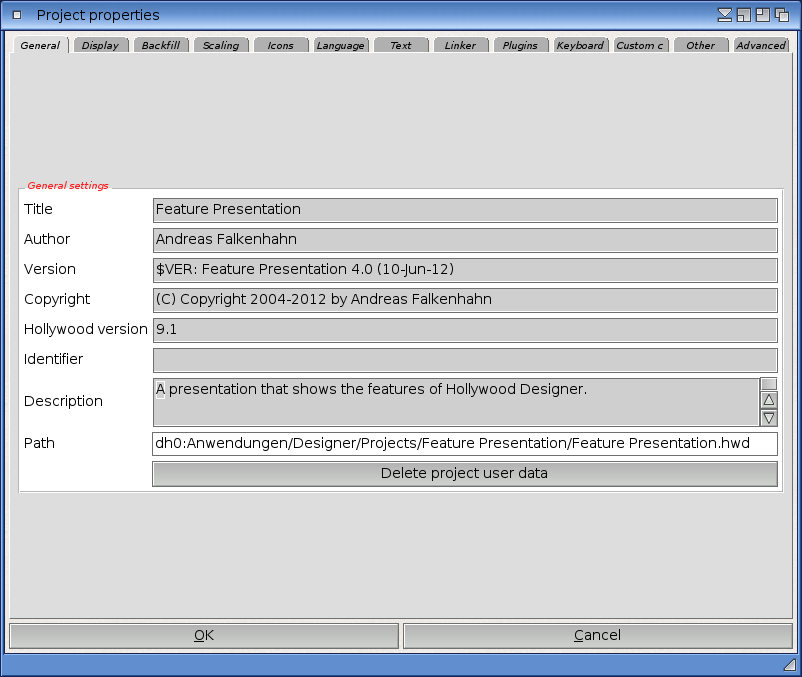Viewport: 802px width, 677px height.
Task: Click the window depth gadget in title bar
Action: pos(782,15)
